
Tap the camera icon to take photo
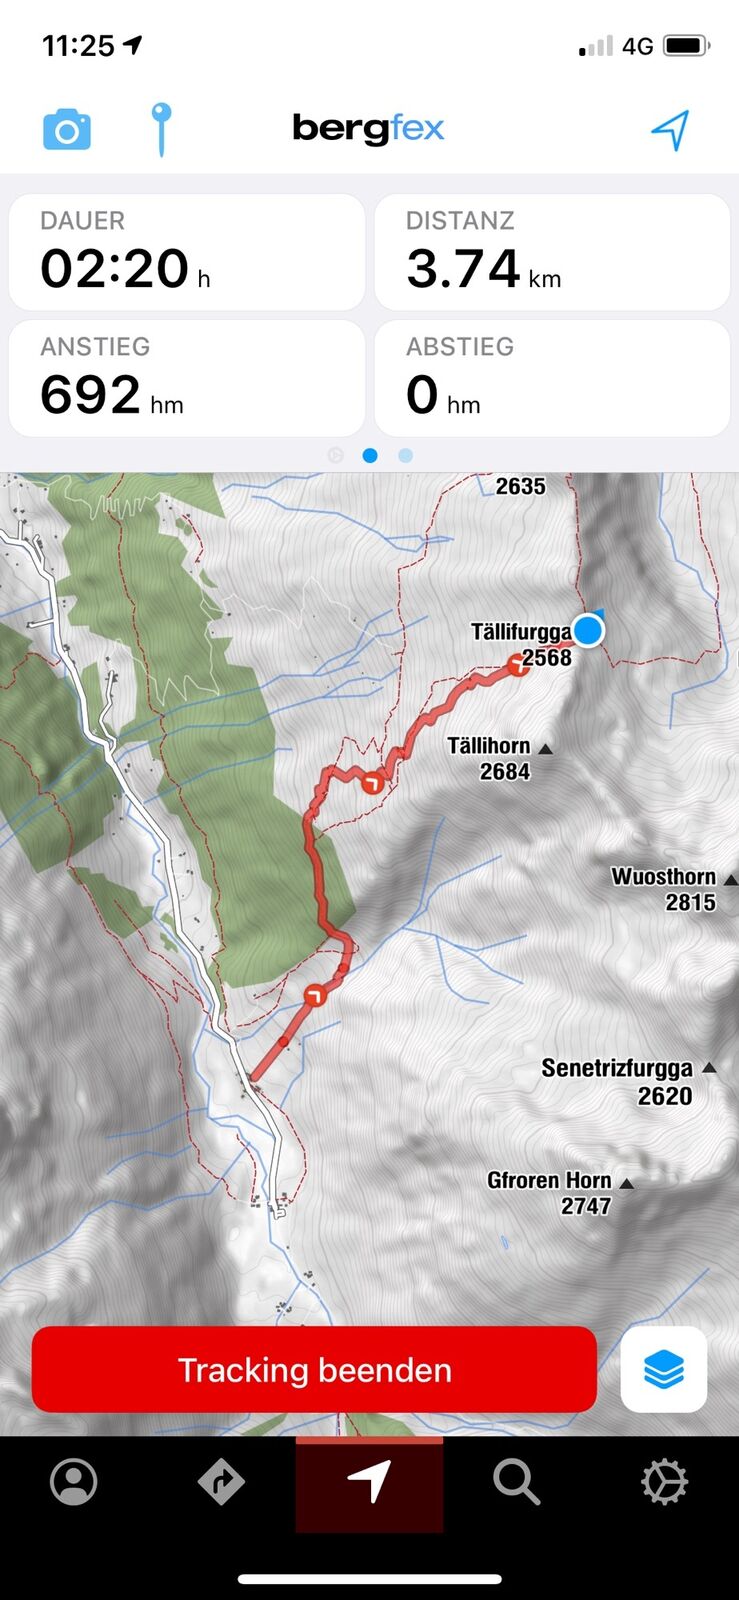coord(67,130)
